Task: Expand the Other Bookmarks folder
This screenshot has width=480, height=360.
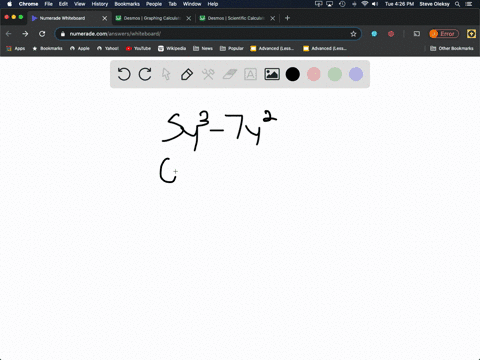Action: tap(452, 48)
